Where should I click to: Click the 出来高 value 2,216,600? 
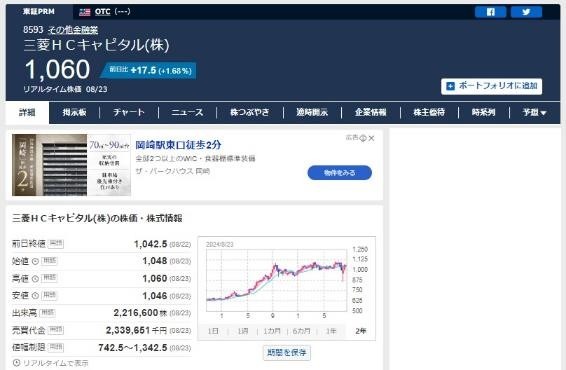coord(136,313)
